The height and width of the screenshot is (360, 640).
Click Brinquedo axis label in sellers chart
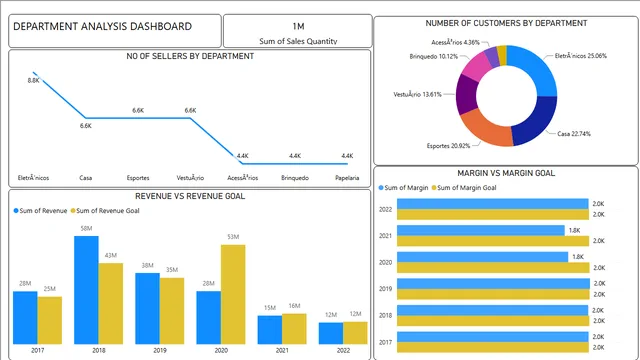click(295, 178)
